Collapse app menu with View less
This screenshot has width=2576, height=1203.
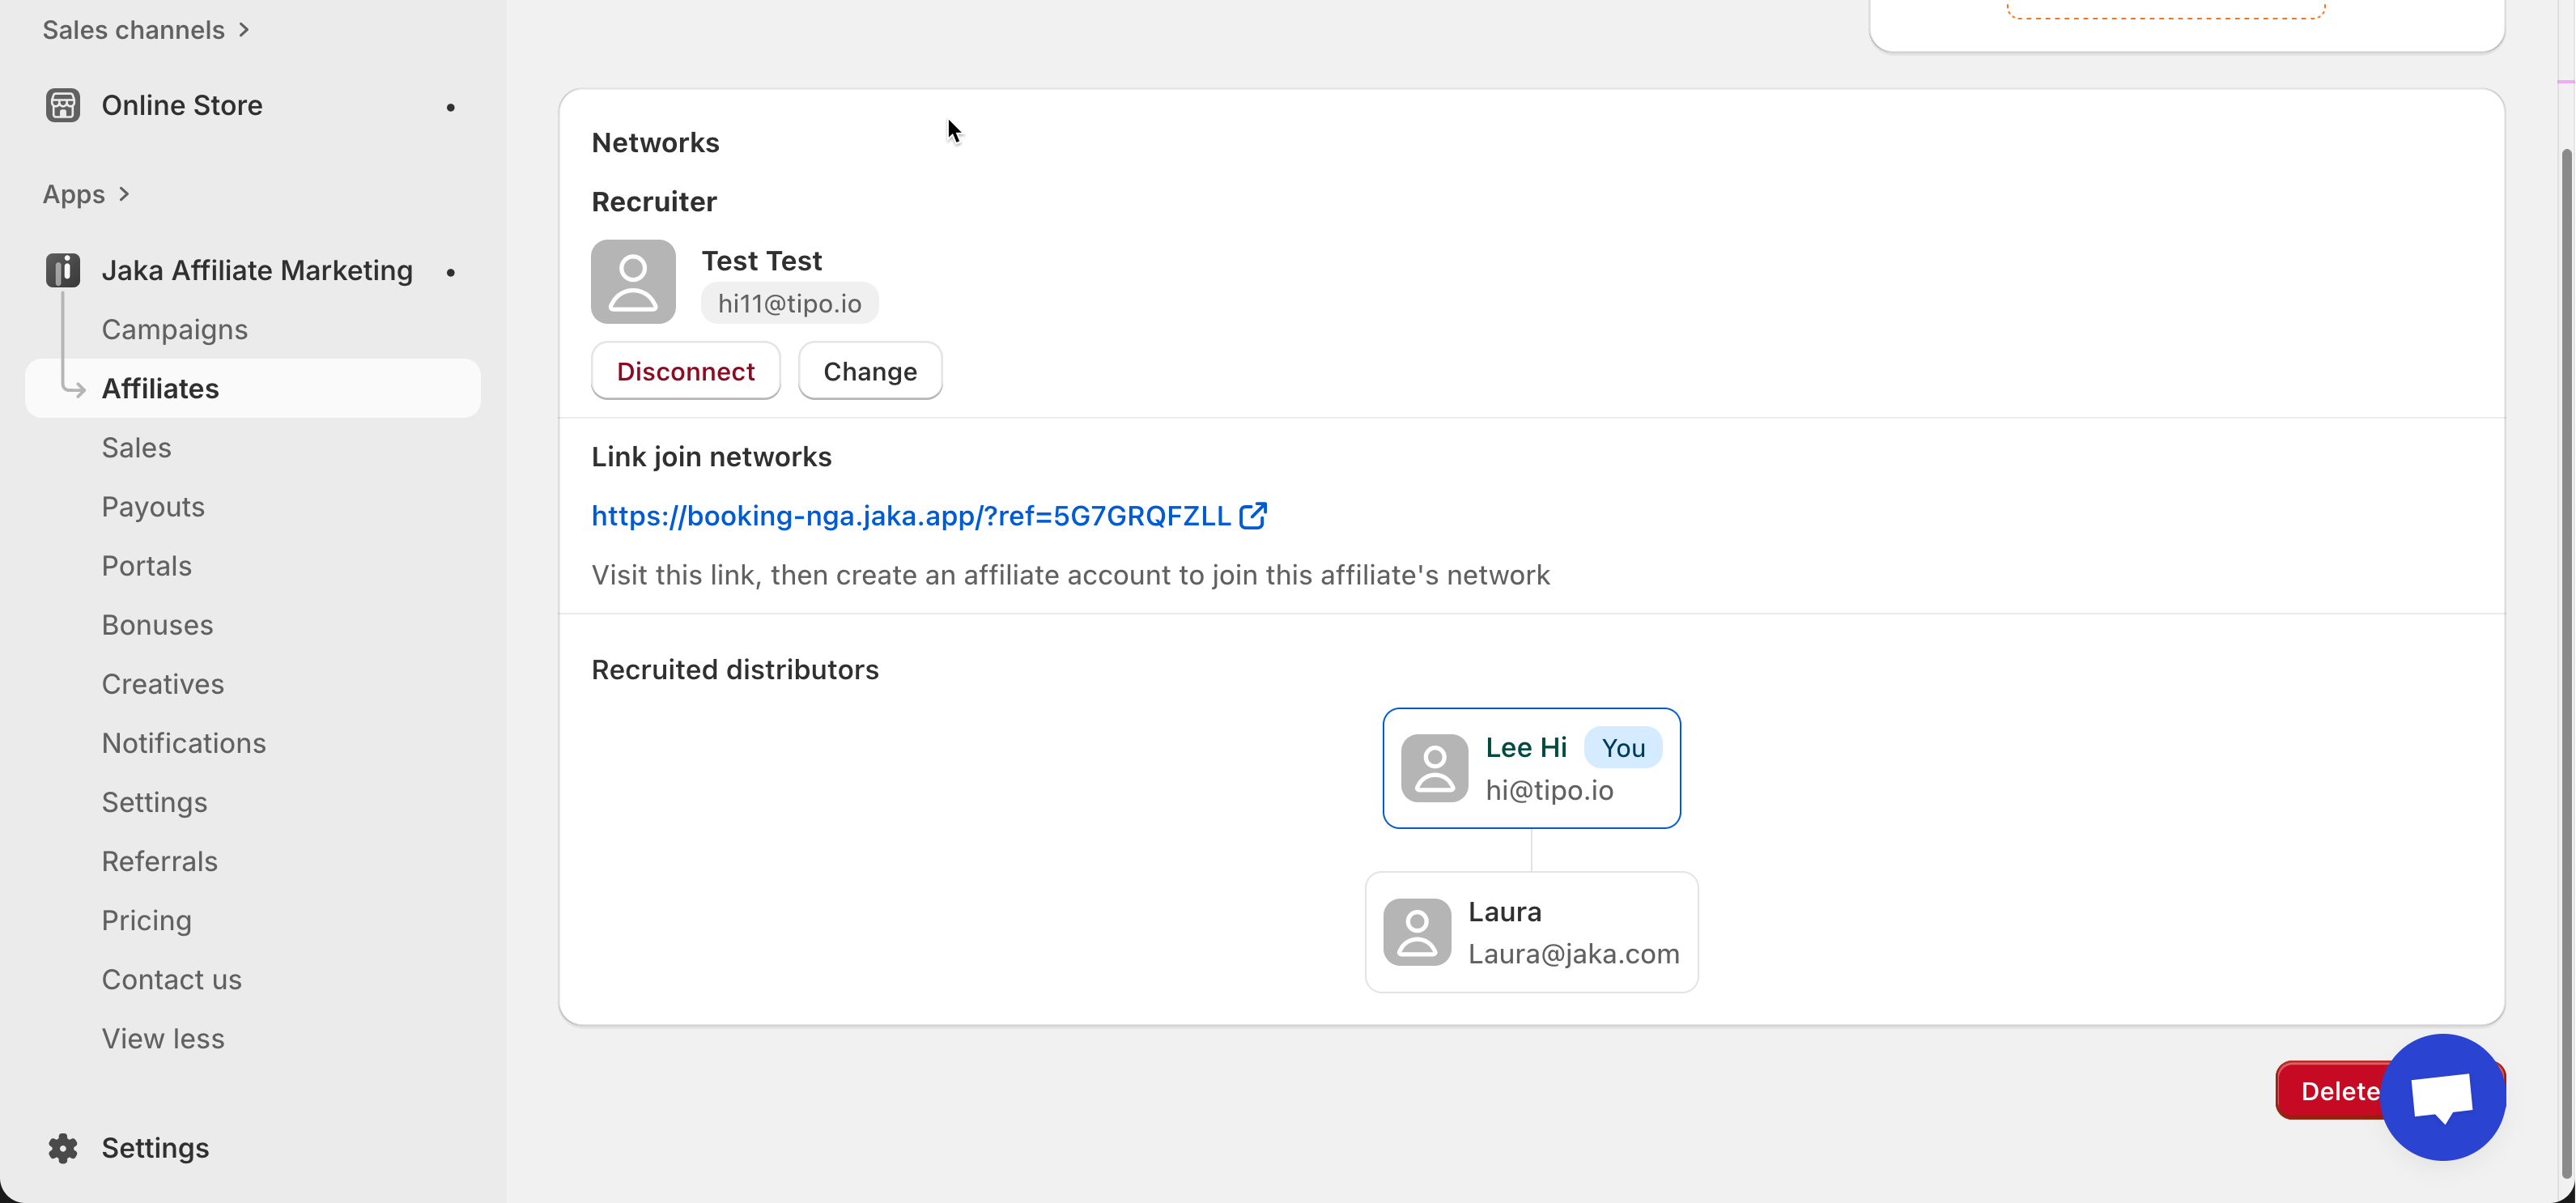(163, 1038)
